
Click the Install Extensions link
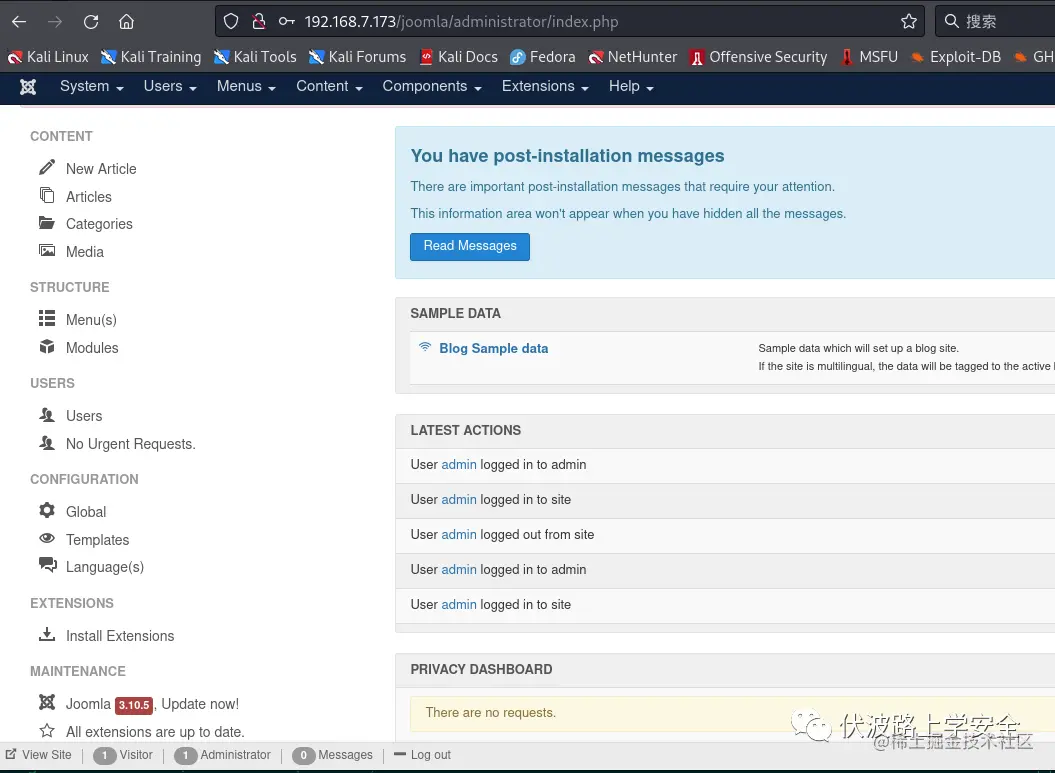120,636
